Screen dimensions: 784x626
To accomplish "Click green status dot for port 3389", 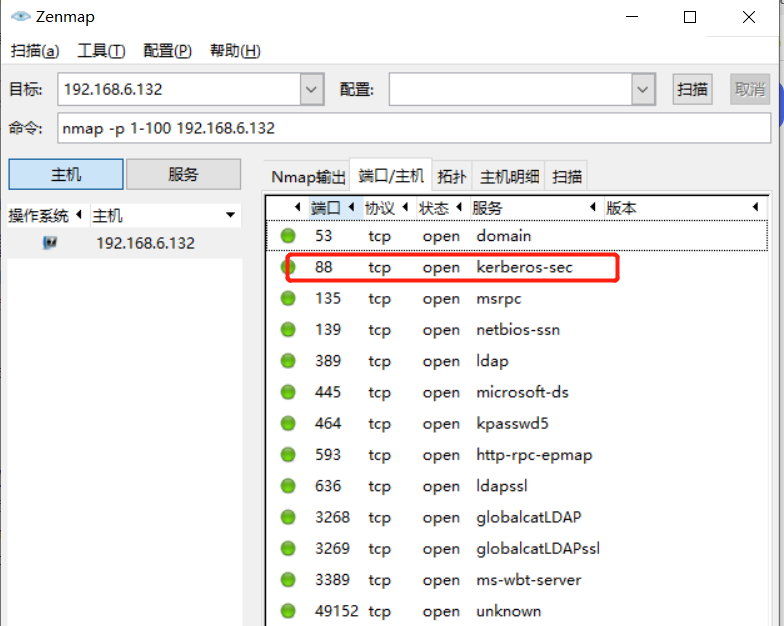I will click(288, 580).
